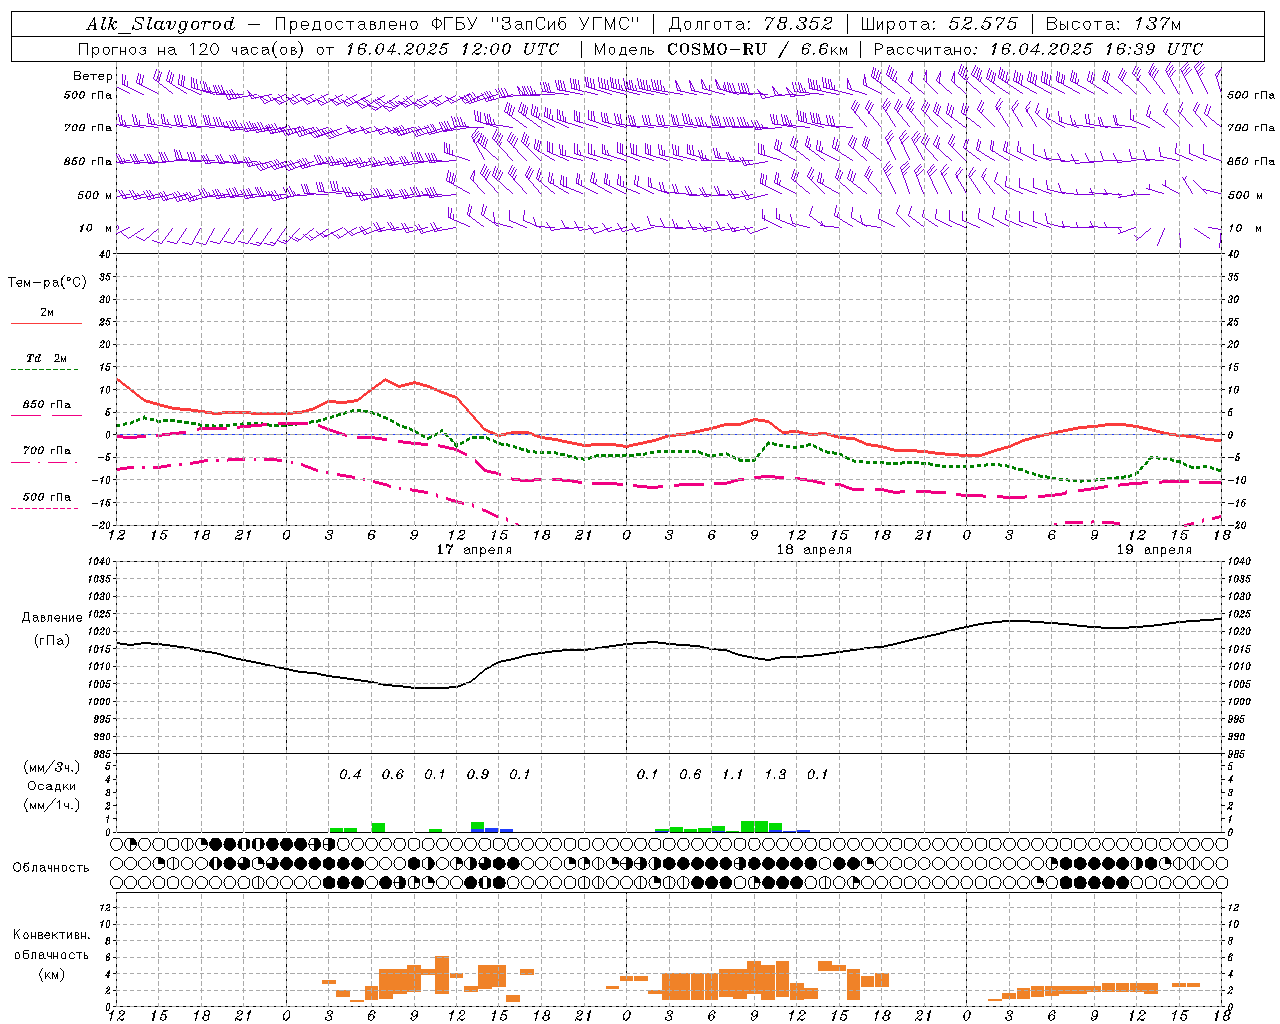Click the Конвективн. convective cloud label
The image size is (1280, 1024).
pos(51,935)
